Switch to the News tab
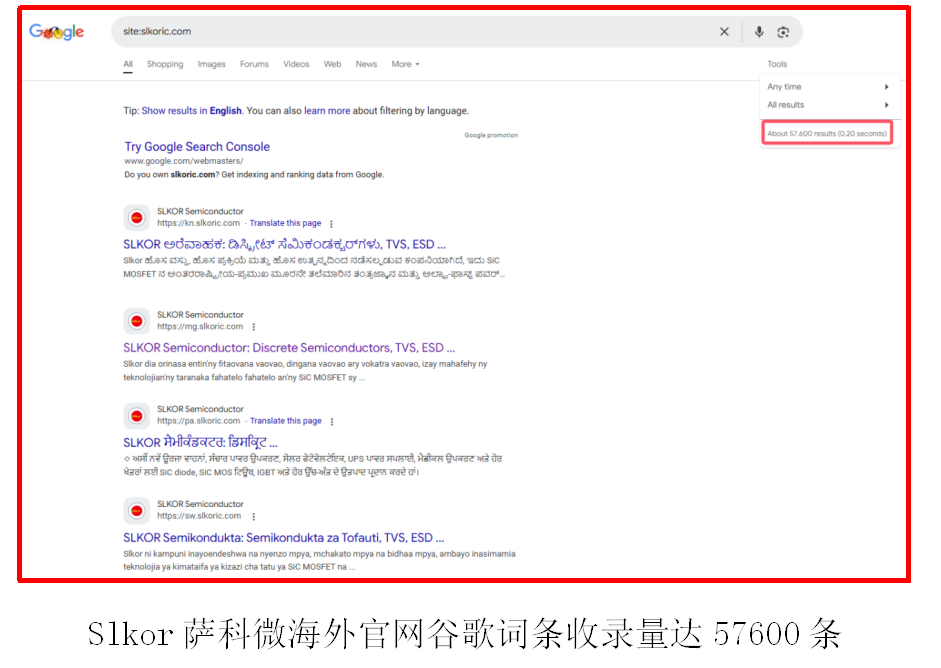Viewport: 941px width, 668px height. [x=366, y=64]
